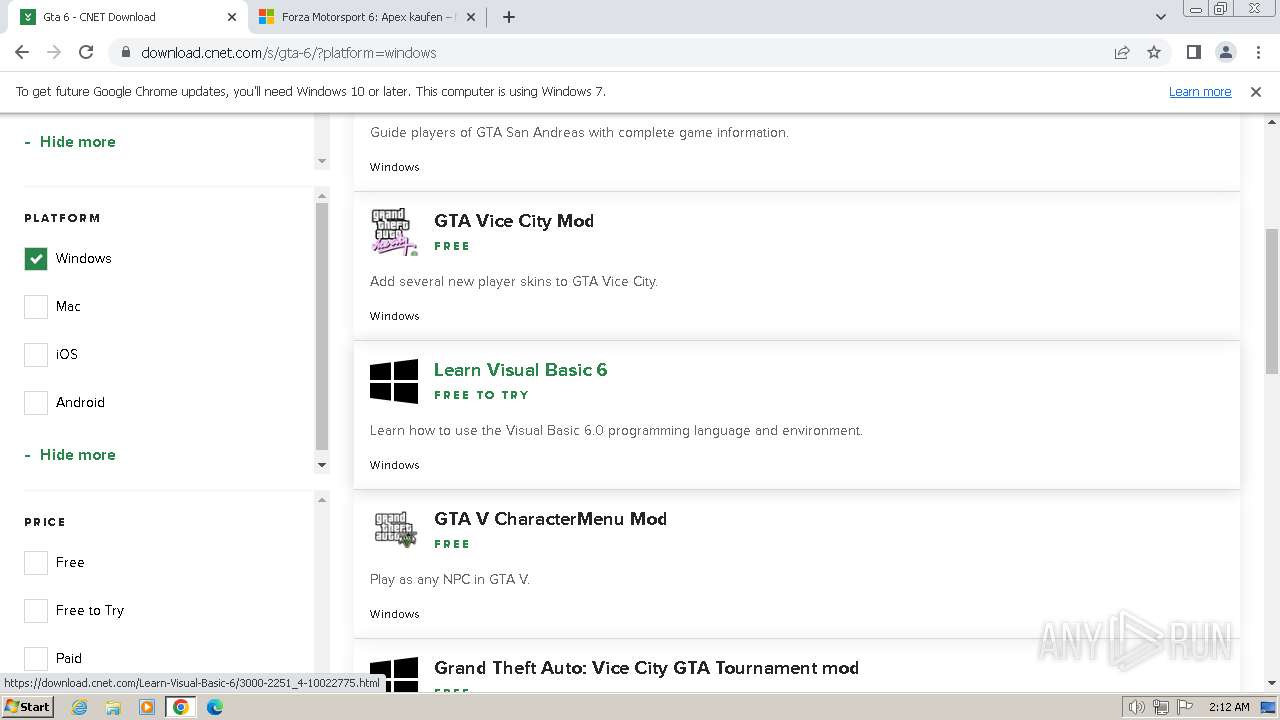Open Chrome three-dot menu
Viewport: 1280px width, 720px height.
pos(1257,52)
